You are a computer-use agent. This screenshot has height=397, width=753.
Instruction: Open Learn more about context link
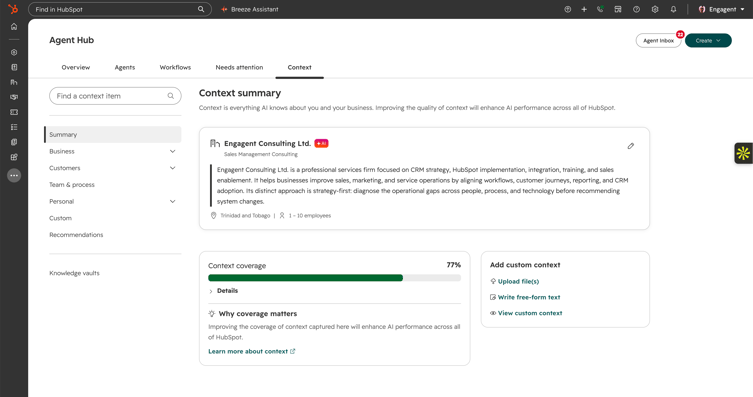tap(252, 351)
